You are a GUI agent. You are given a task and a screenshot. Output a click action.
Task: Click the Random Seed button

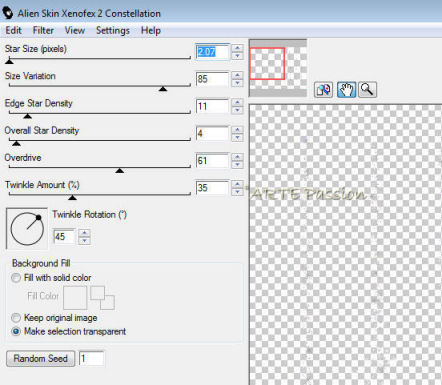(40, 359)
